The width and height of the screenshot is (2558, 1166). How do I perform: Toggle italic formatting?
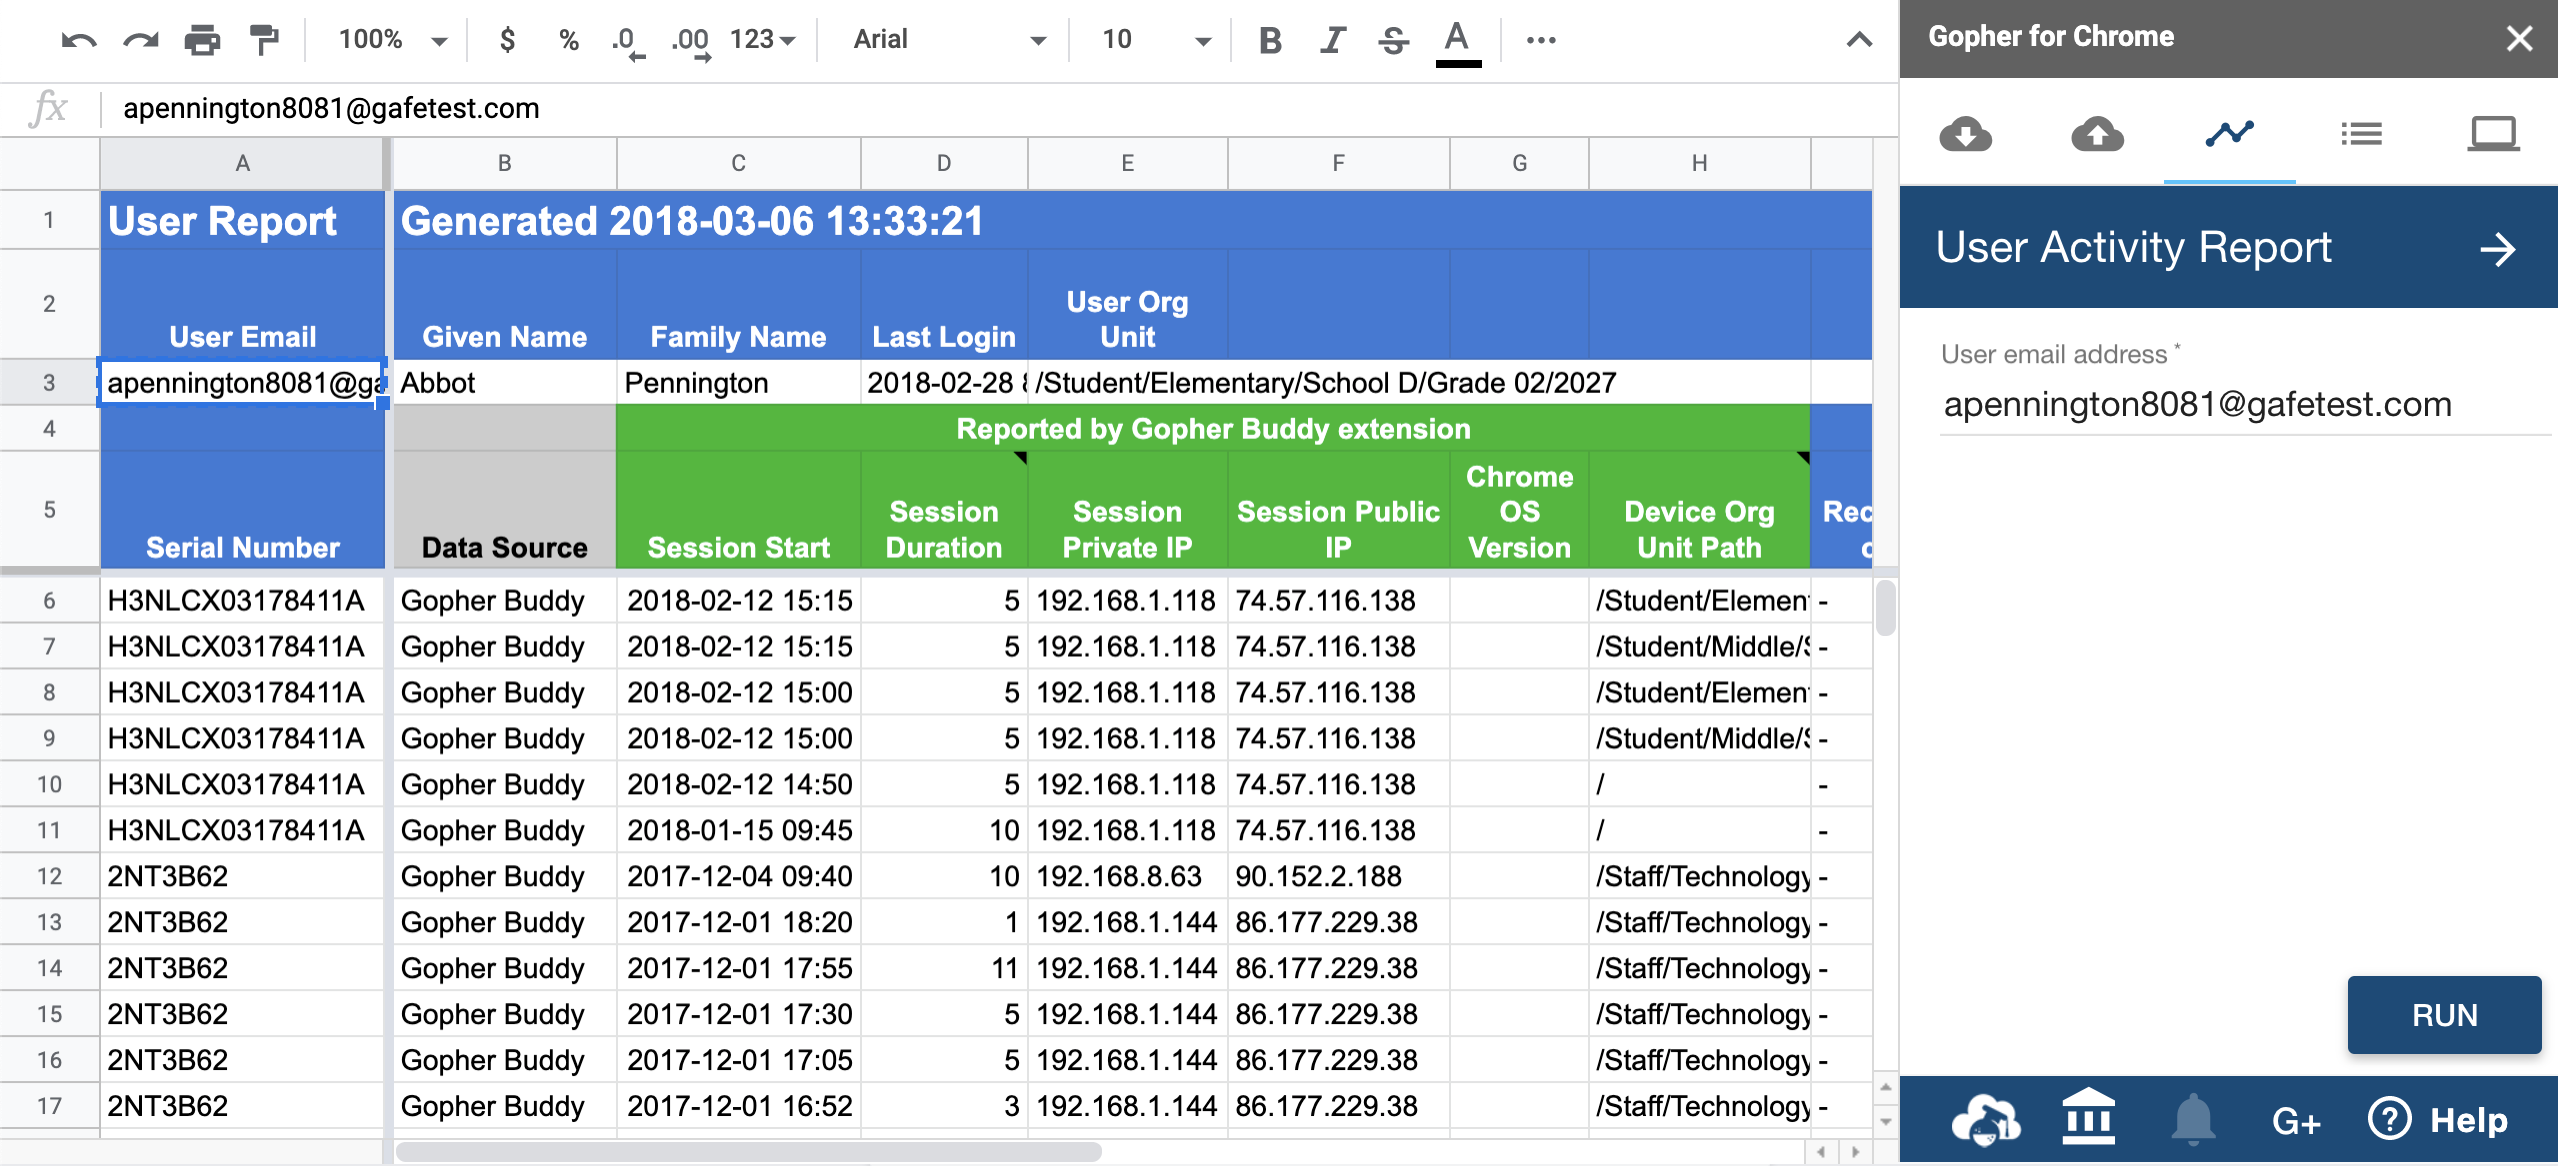(1332, 40)
